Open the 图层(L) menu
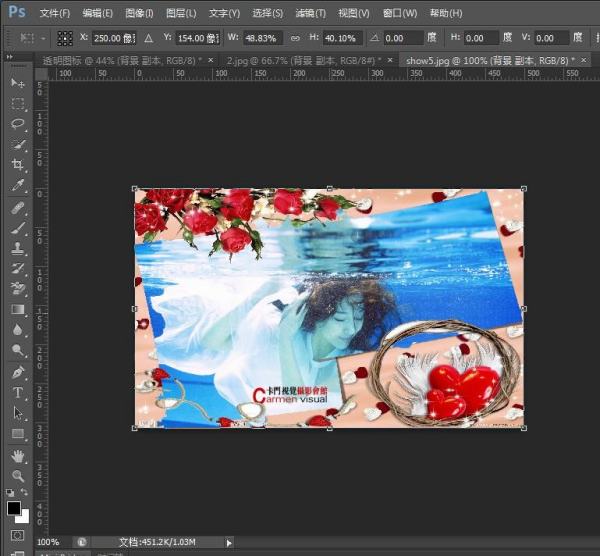This screenshot has width=600, height=556. pos(181,13)
